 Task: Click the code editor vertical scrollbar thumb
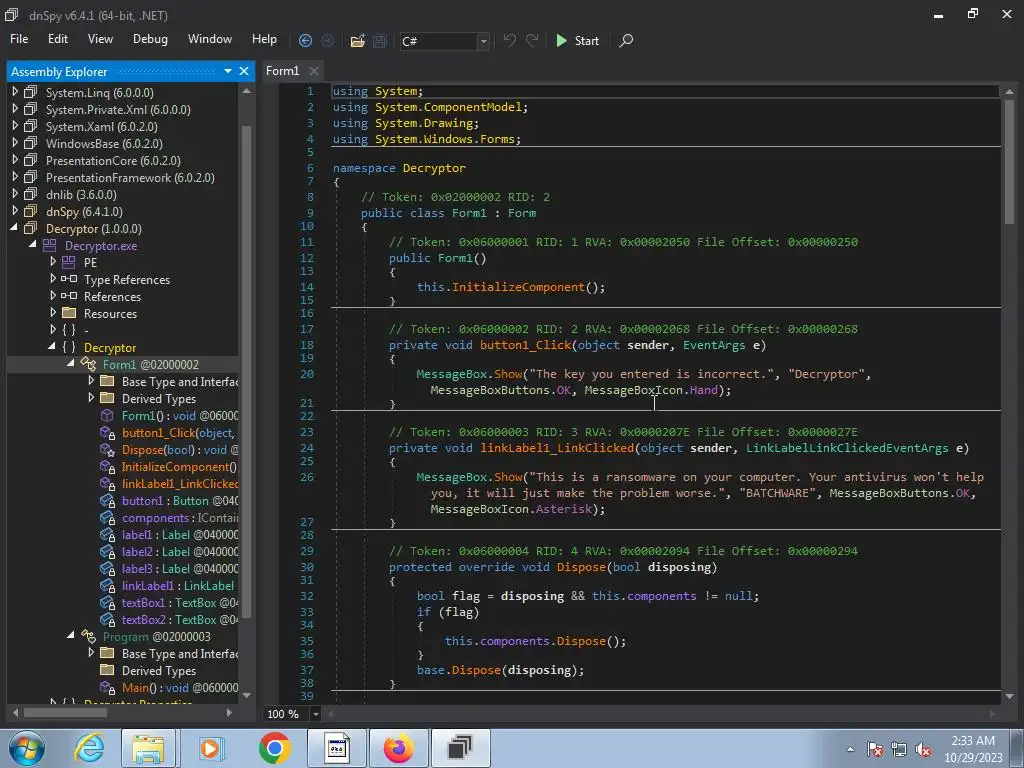[1009, 162]
